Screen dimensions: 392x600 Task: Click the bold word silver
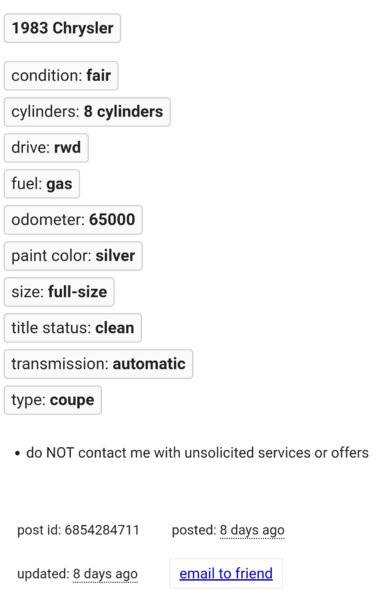[x=115, y=256]
